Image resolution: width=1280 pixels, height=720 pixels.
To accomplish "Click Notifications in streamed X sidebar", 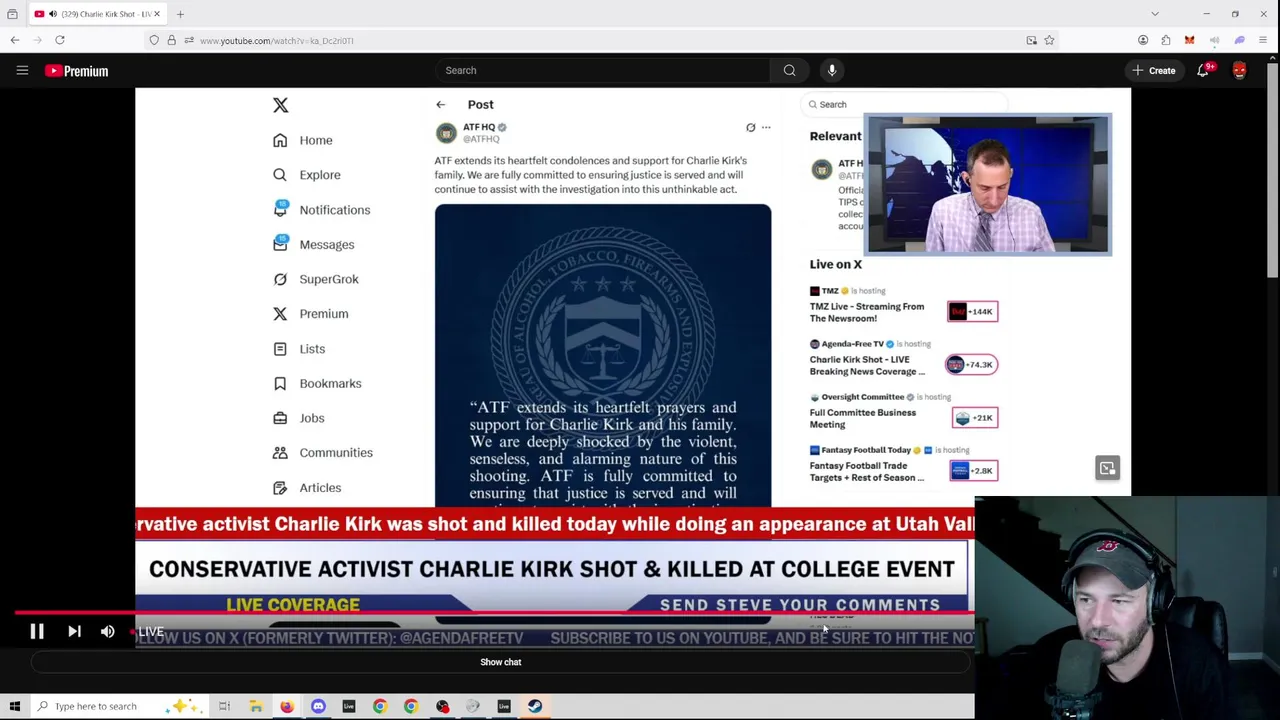I will pyautogui.click(x=321, y=210).
